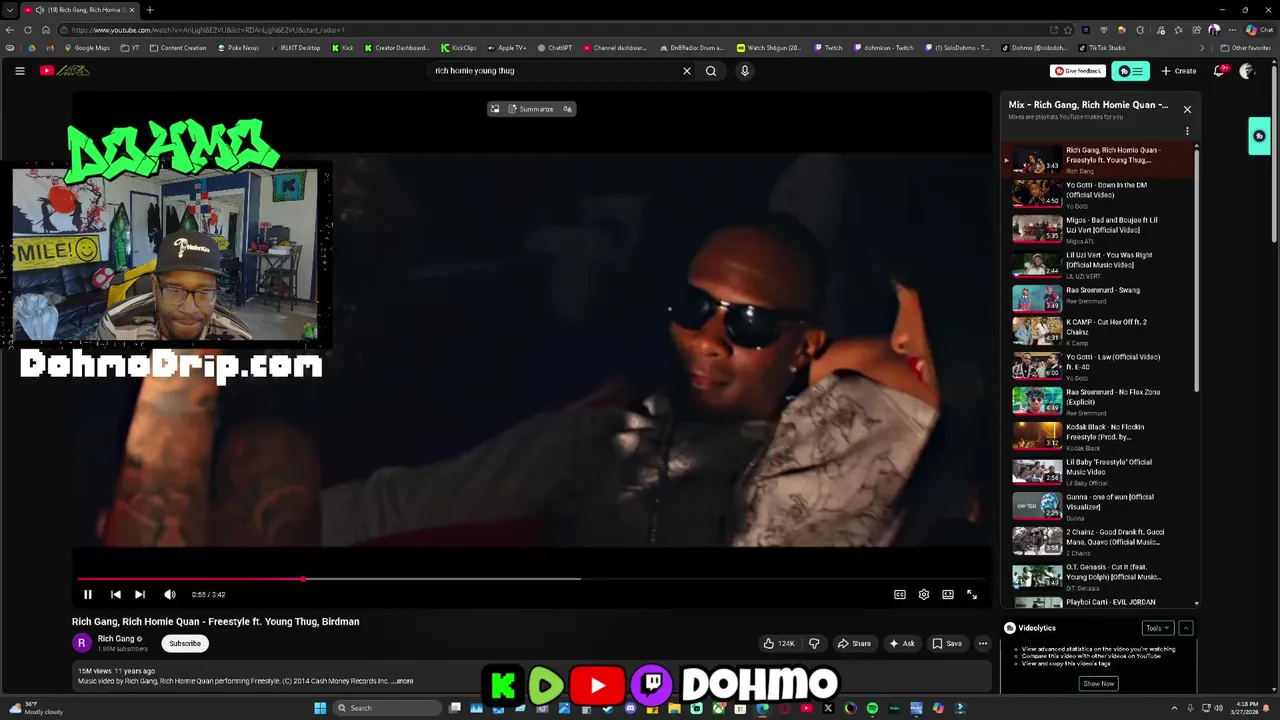Open the Creator Dashboard bookmark
Viewport: 1280px width, 720px height.
coord(397,48)
